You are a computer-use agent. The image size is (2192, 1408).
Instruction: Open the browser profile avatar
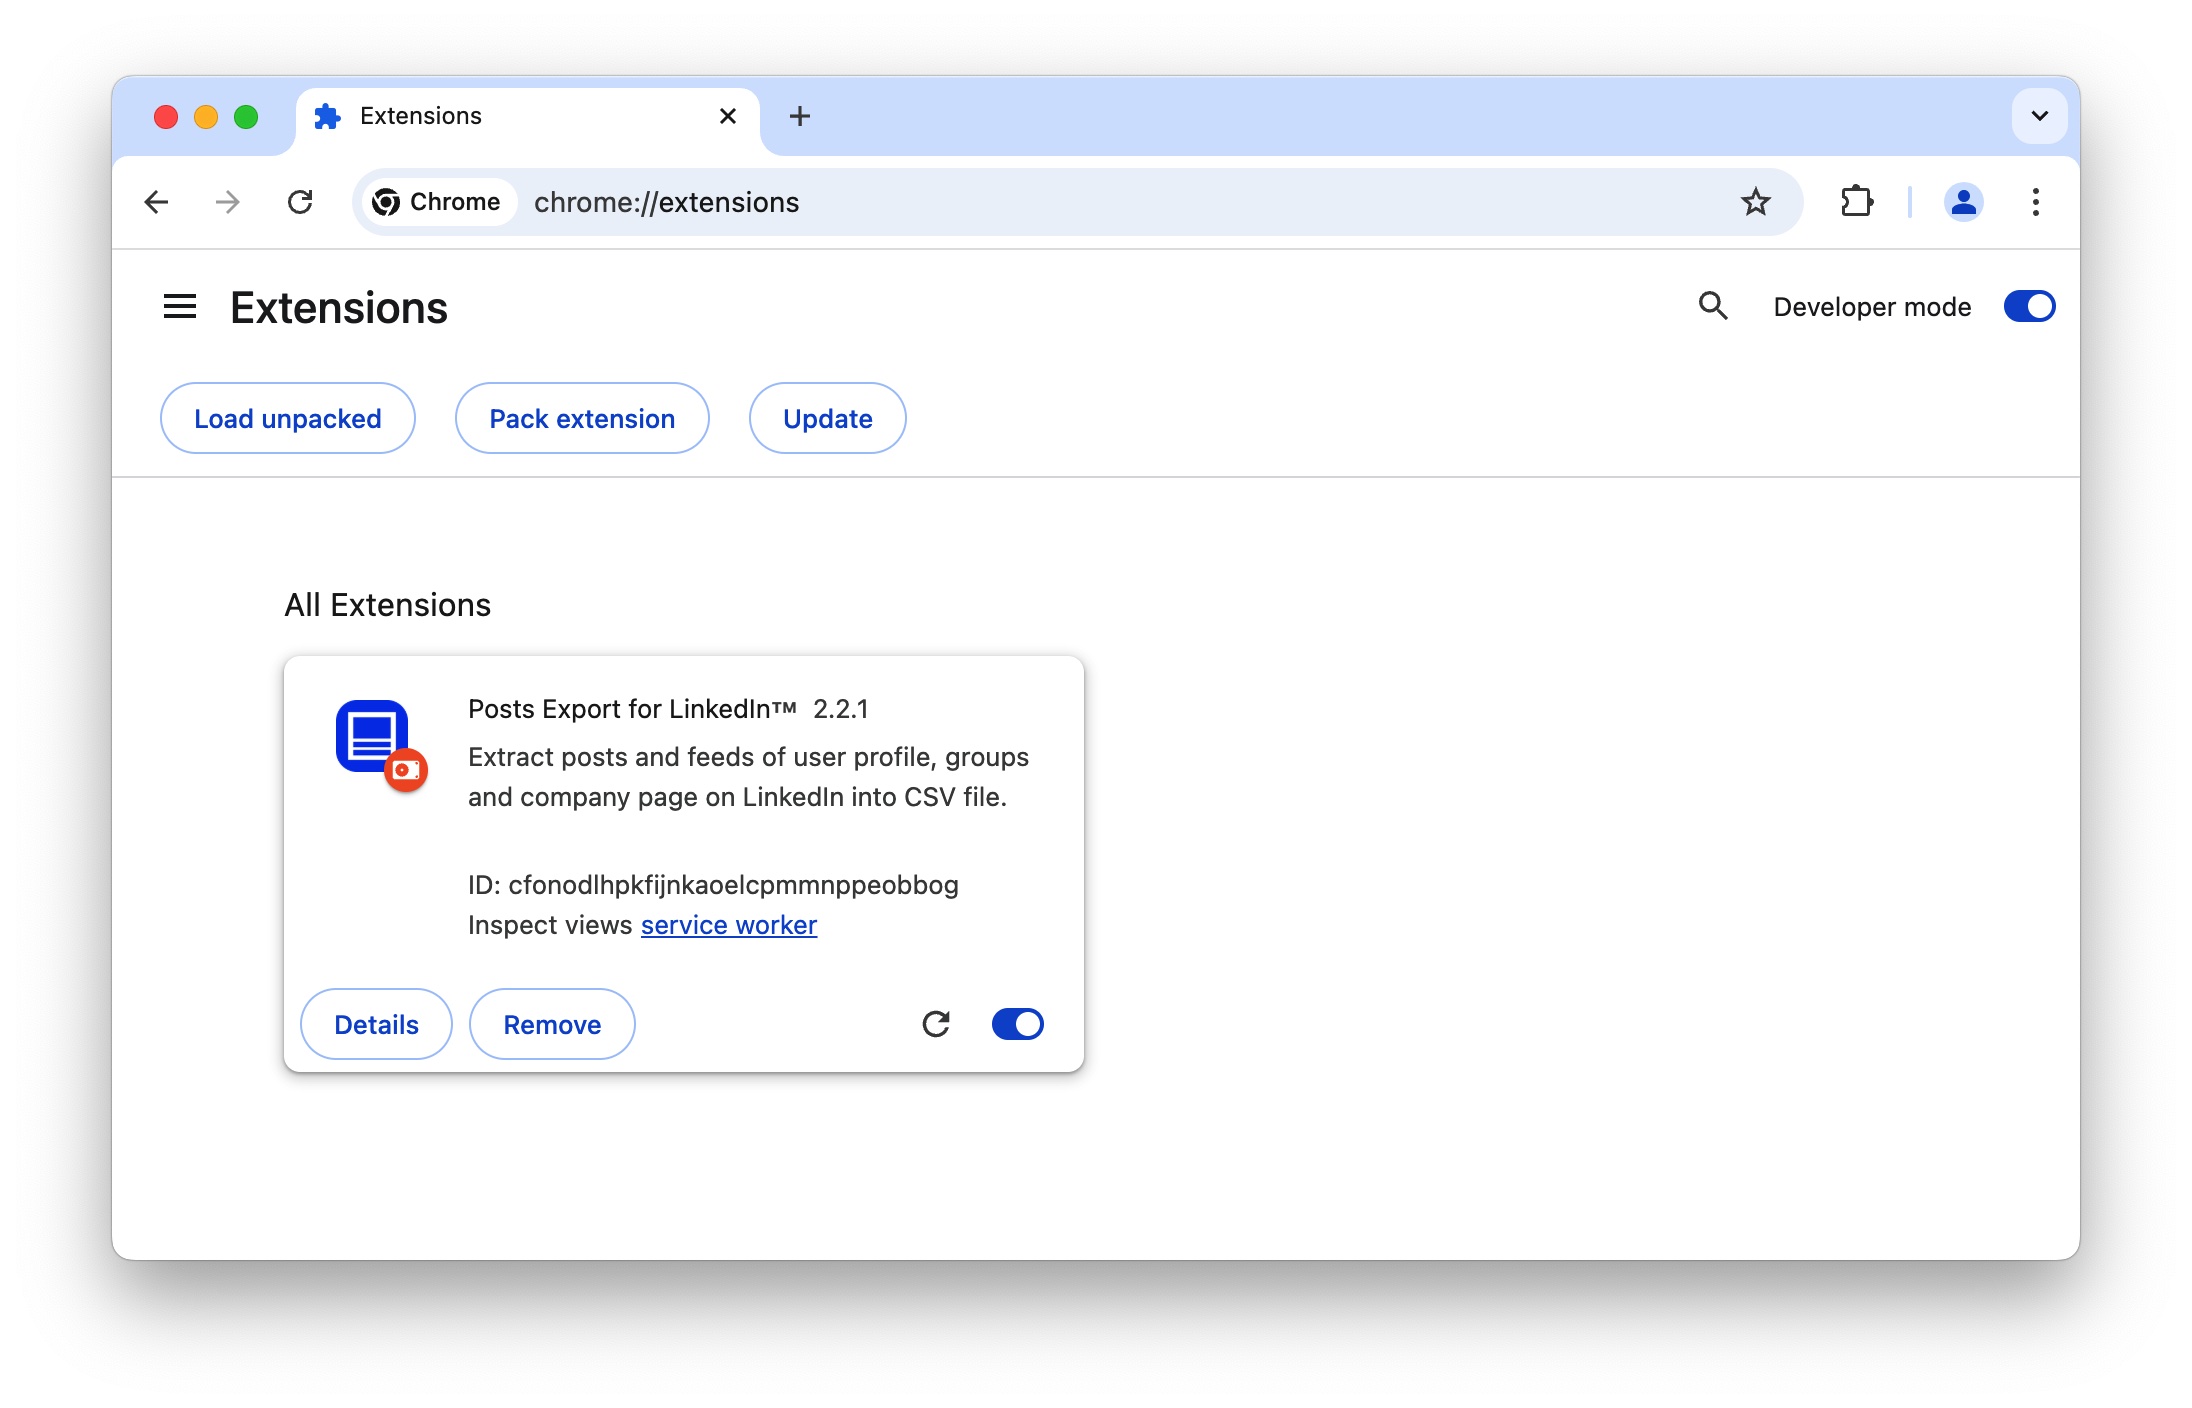[x=1963, y=202]
